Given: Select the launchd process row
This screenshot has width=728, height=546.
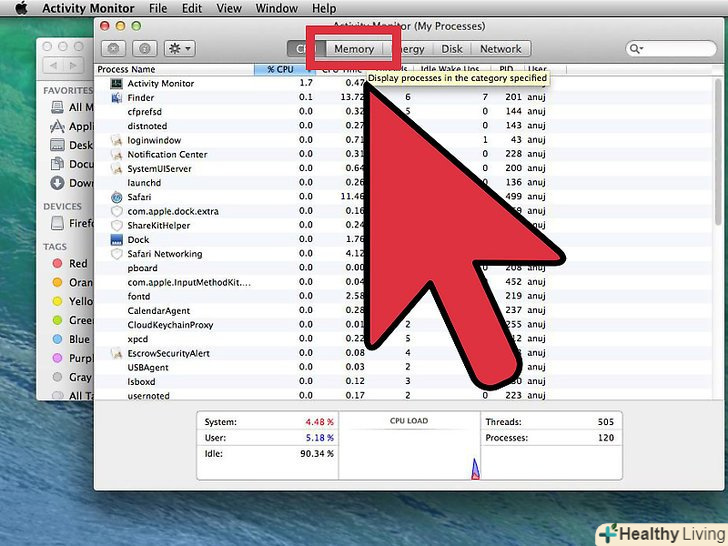Looking at the screenshot, I should pyautogui.click(x=403, y=182).
